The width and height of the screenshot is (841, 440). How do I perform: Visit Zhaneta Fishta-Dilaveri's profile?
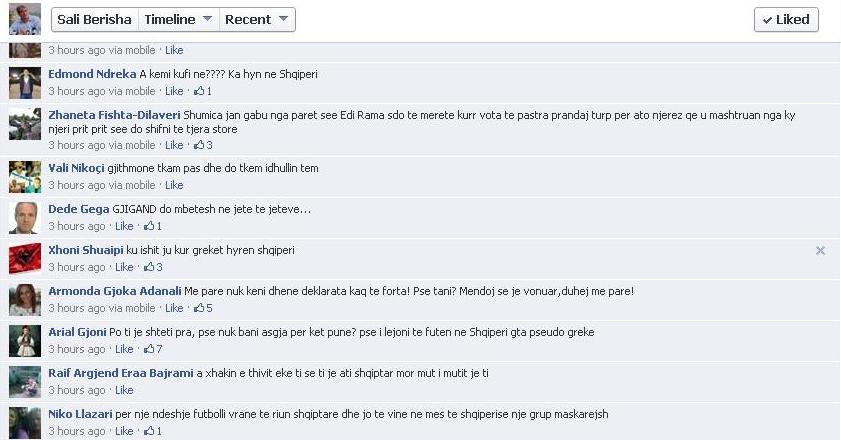[114, 115]
